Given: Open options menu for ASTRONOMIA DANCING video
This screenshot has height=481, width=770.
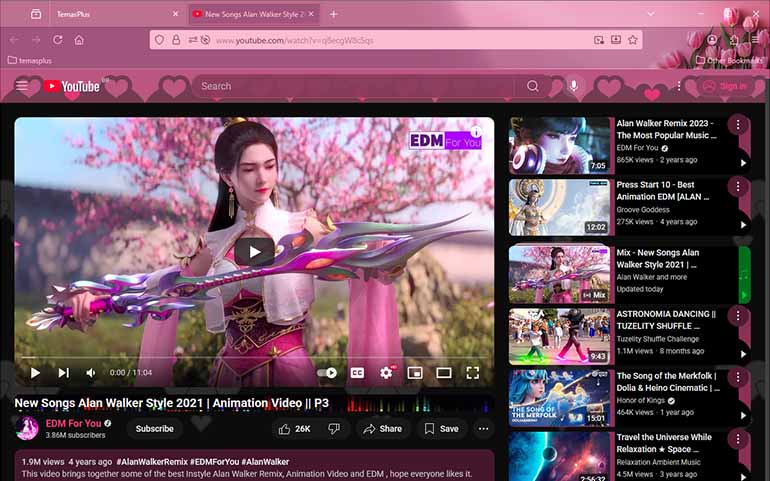Looking at the screenshot, I should pyautogui.click(x=738, y=315).
